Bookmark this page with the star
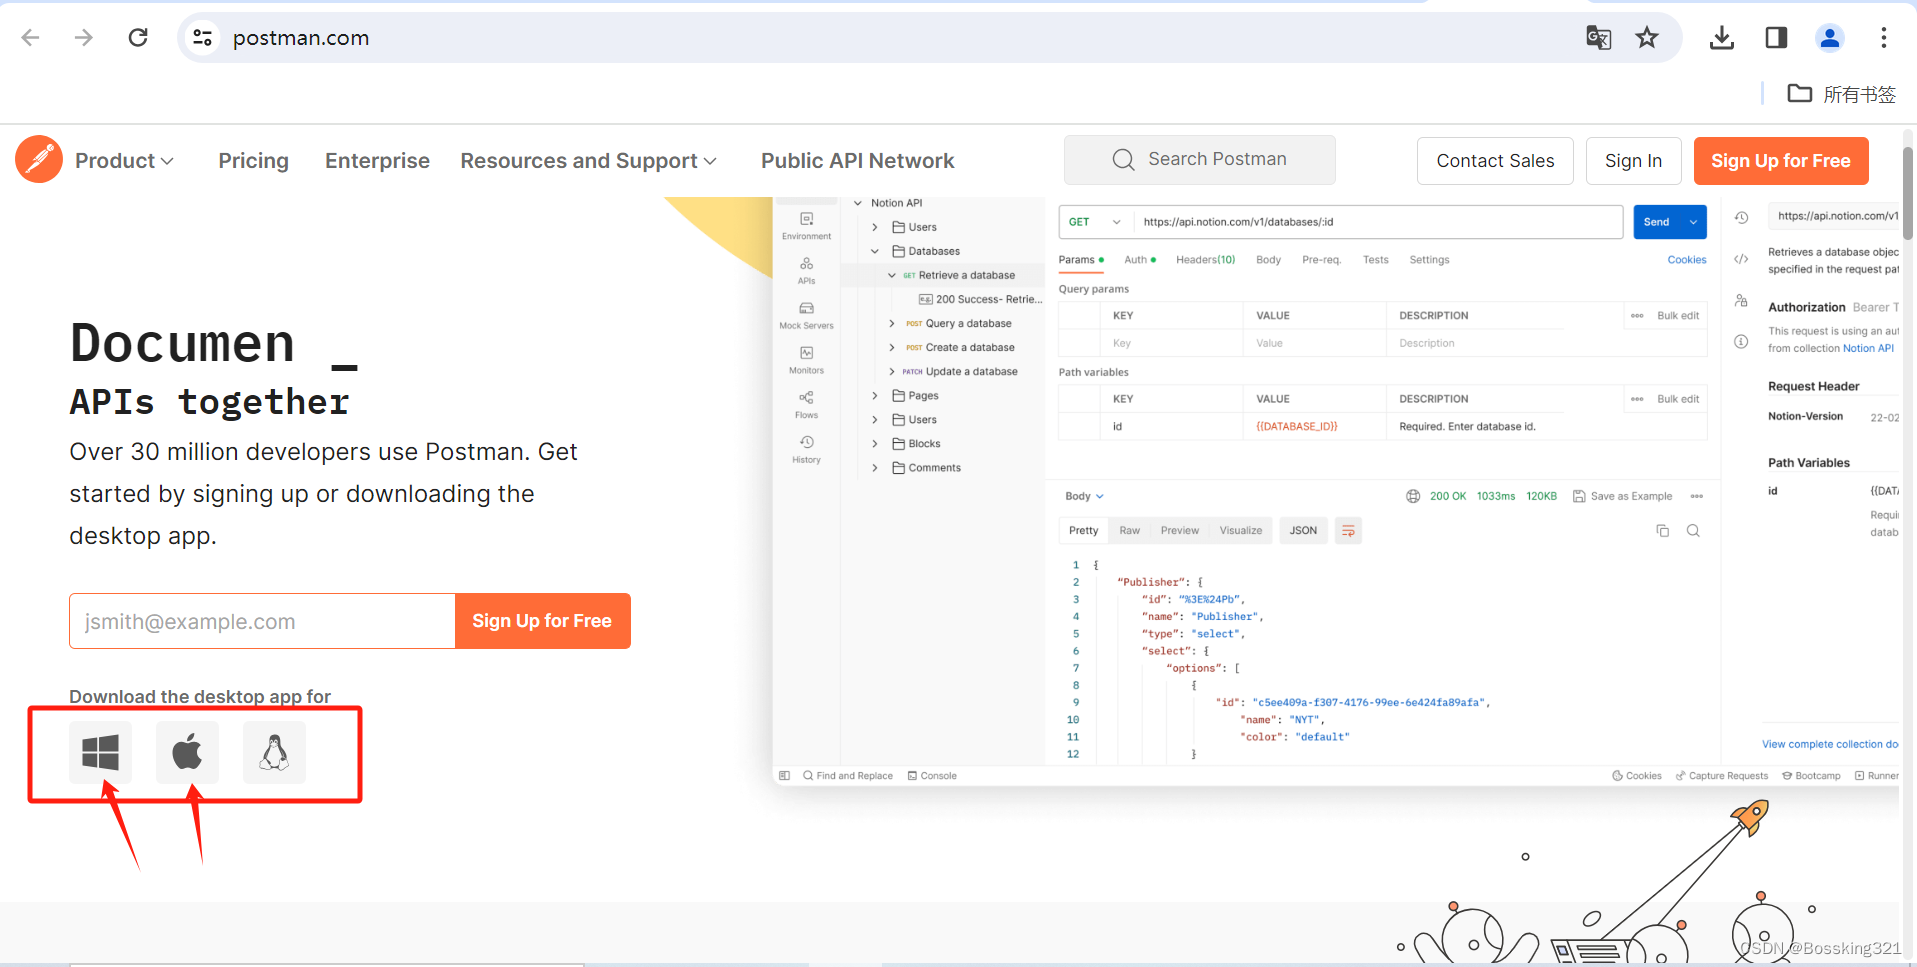Screen dimensions: 1917x967 pos(1647,38)
